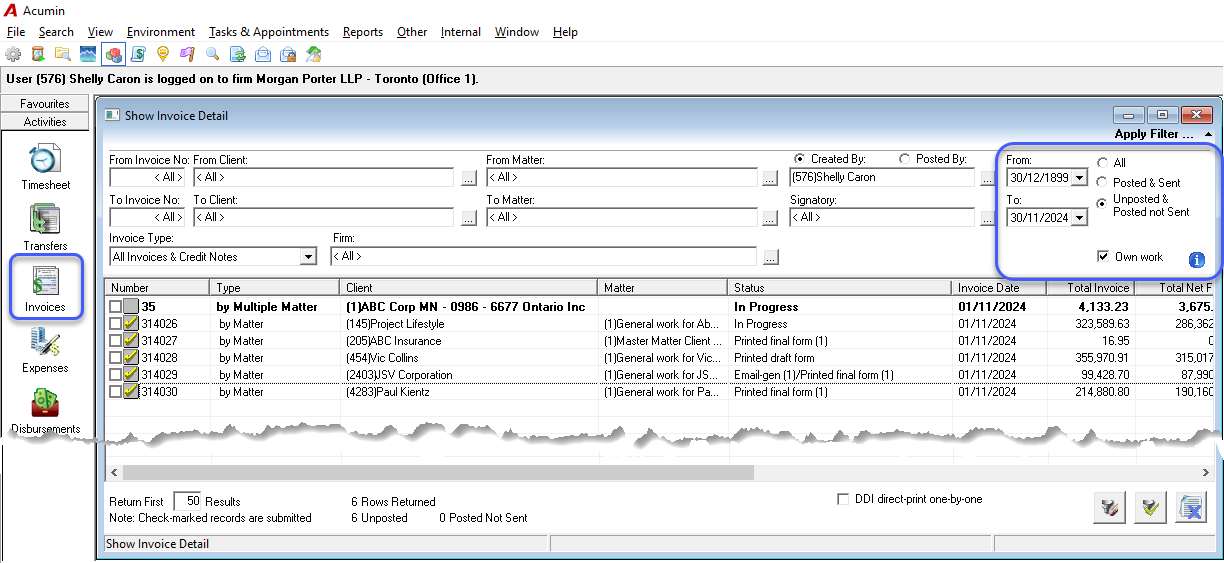This screenshot has height=563, width=1224.
Task: Click the Return First results count field
Action: click(x=187, y=501)
